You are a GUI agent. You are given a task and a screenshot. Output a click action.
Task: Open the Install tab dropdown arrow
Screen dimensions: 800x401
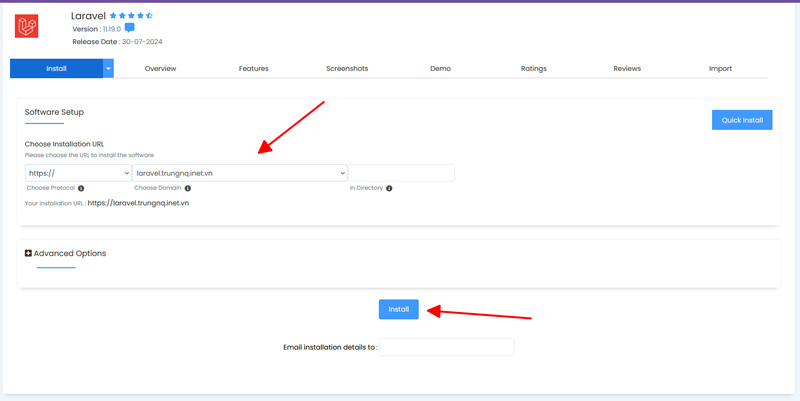pos(108,68)
